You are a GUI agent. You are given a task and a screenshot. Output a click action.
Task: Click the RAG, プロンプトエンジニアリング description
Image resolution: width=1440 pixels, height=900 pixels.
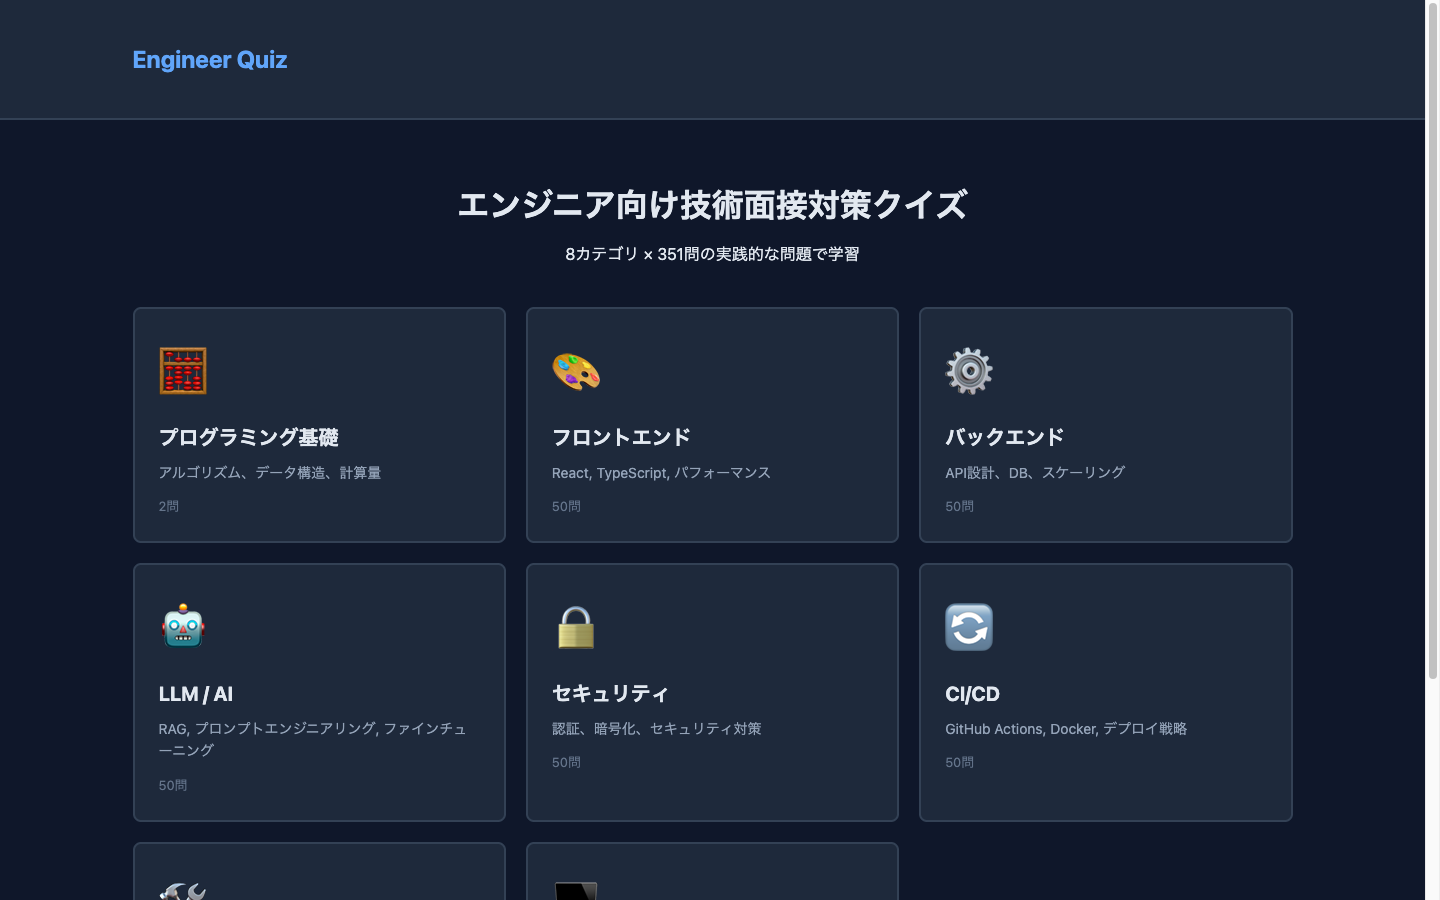click(312, 739)
